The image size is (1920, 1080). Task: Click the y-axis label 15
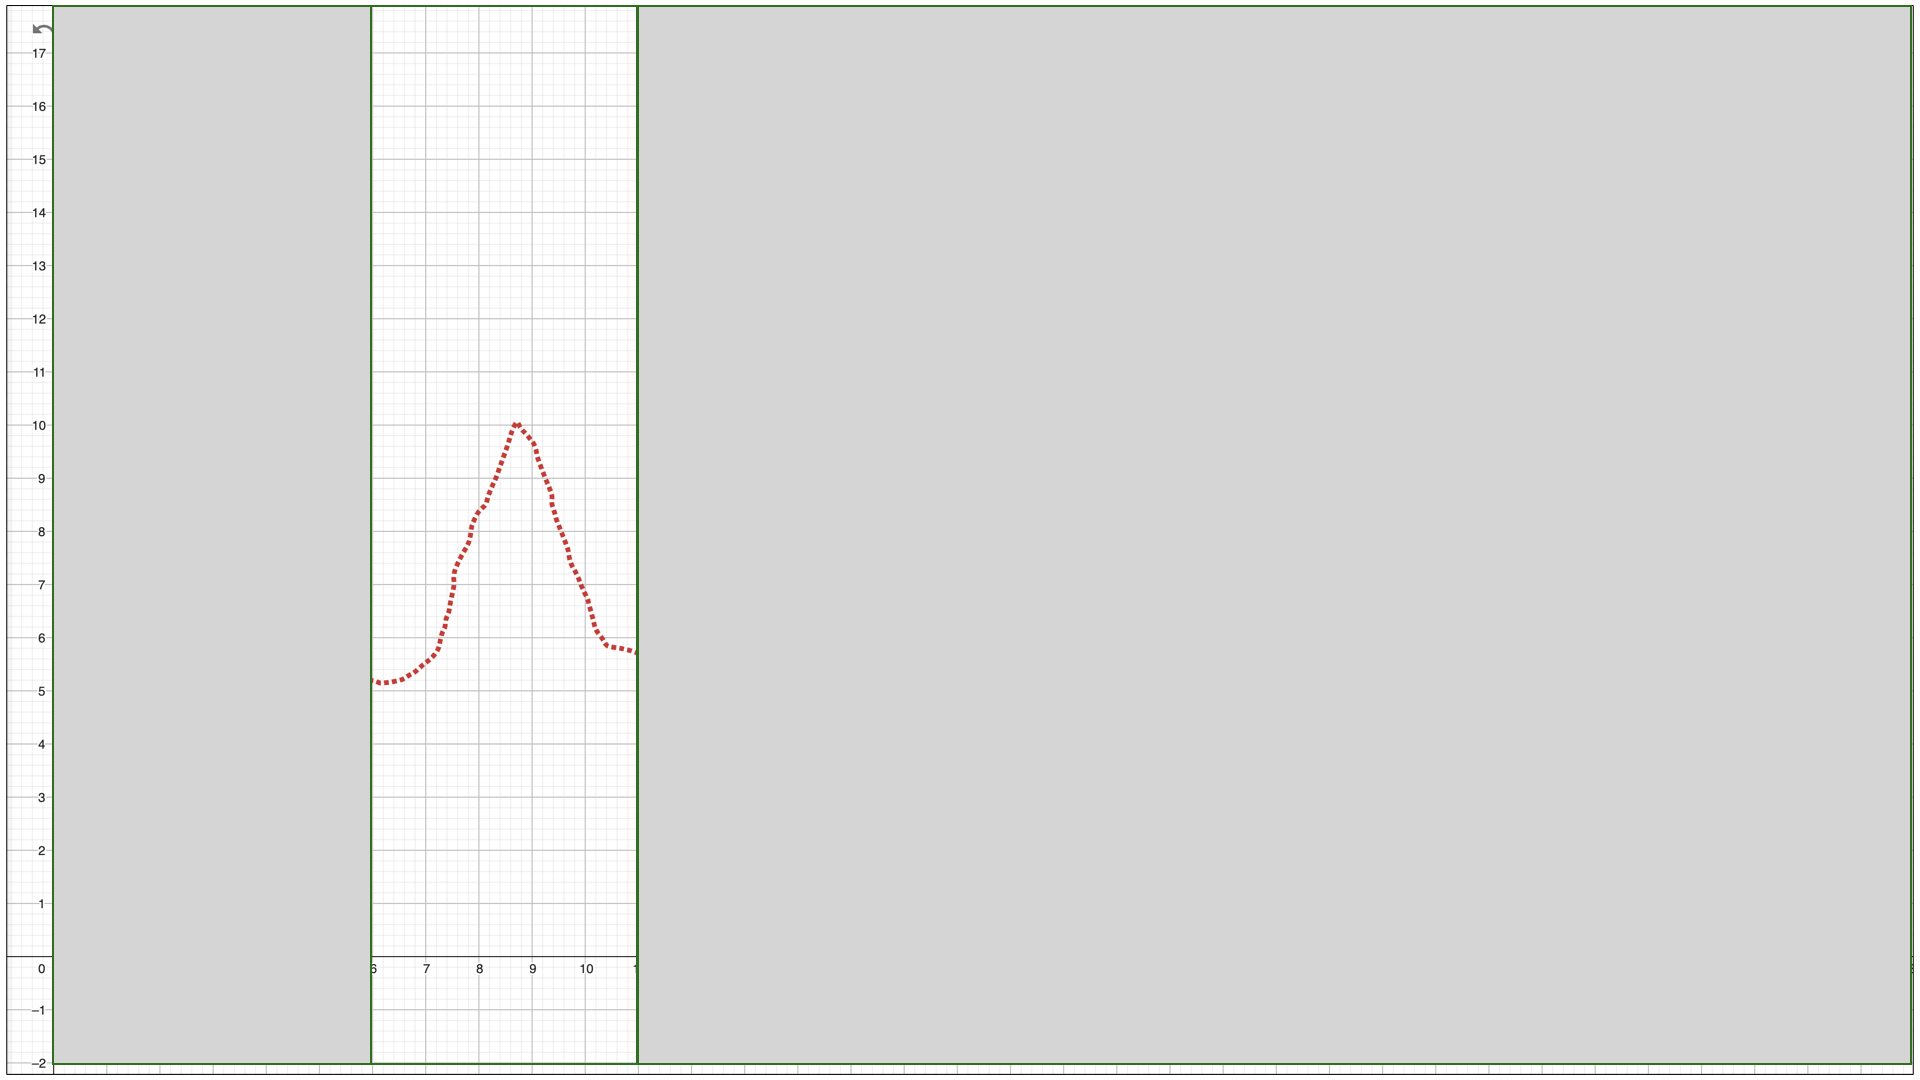pos(39,159)
